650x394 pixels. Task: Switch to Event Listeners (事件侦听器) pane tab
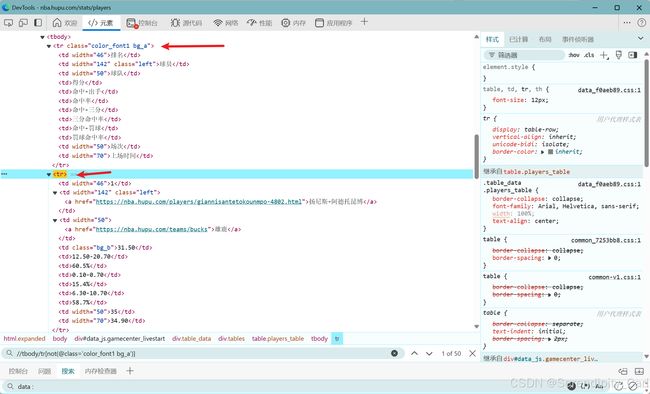click(578, 39)
